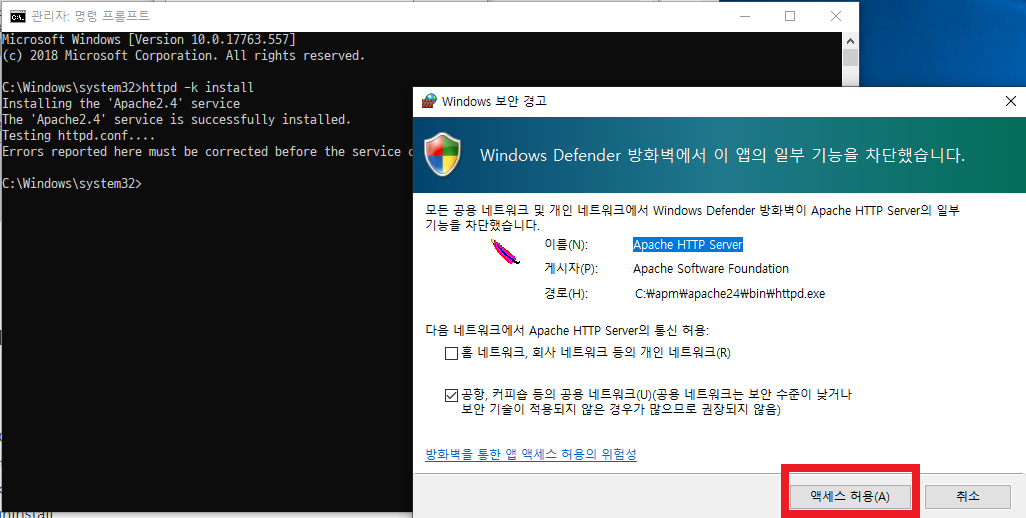Close the Command Prompt window
The width and height of the screenshot is (1026, 518).
[x=836, y=16]
